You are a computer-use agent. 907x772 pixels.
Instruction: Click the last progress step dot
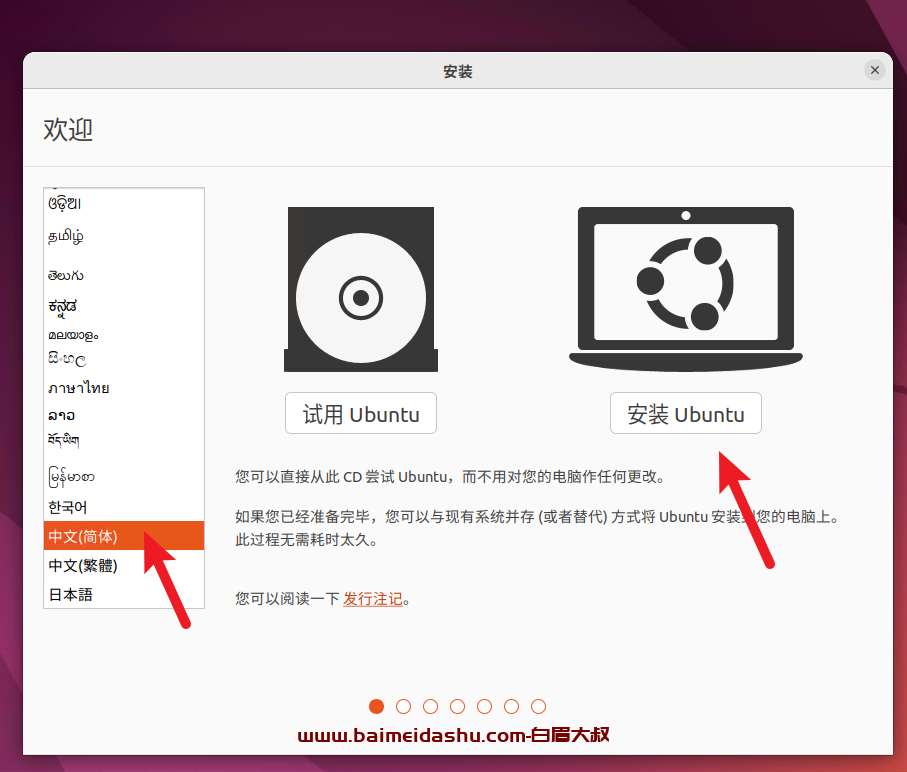point(538,706)
